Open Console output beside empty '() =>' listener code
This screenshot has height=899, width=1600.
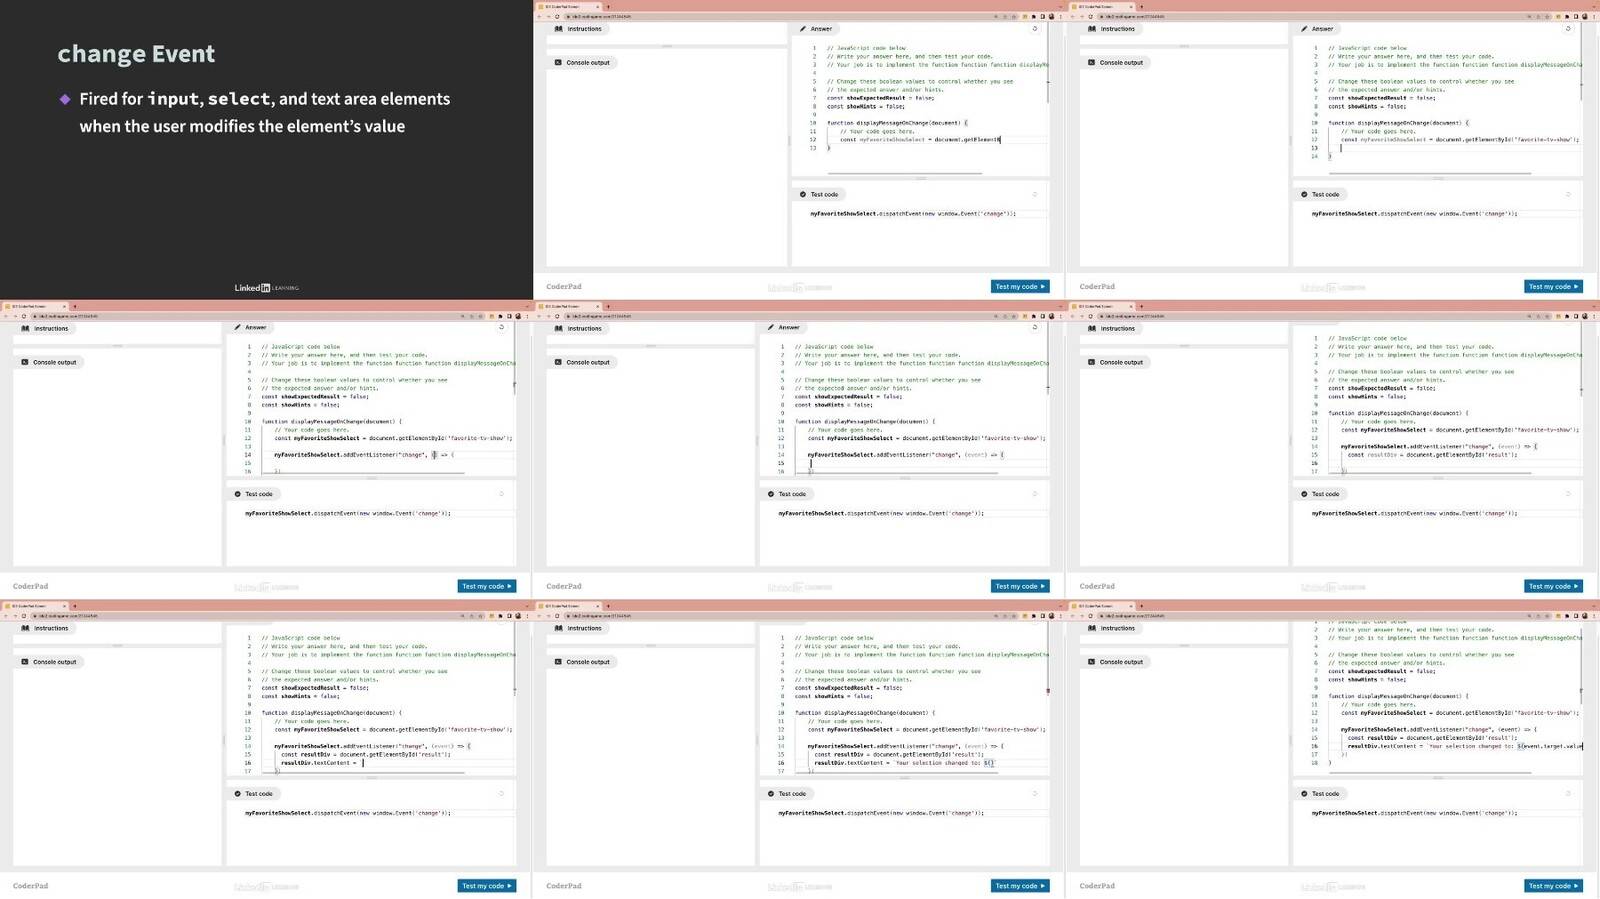(49, 362)
